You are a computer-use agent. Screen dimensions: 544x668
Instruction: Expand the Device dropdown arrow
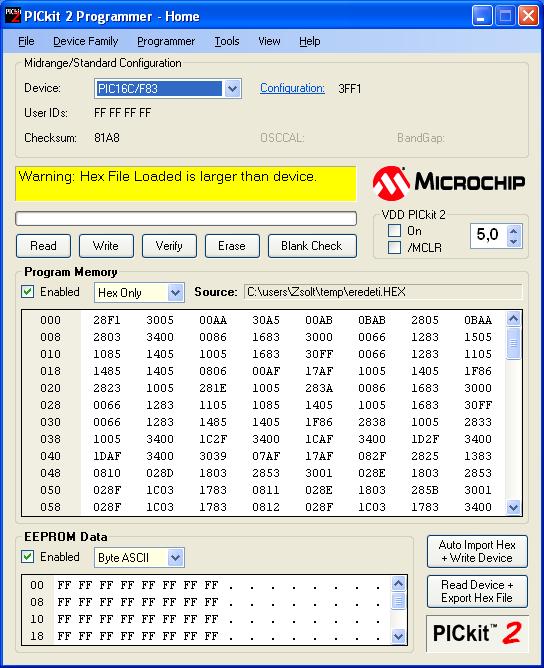(232, 89)
